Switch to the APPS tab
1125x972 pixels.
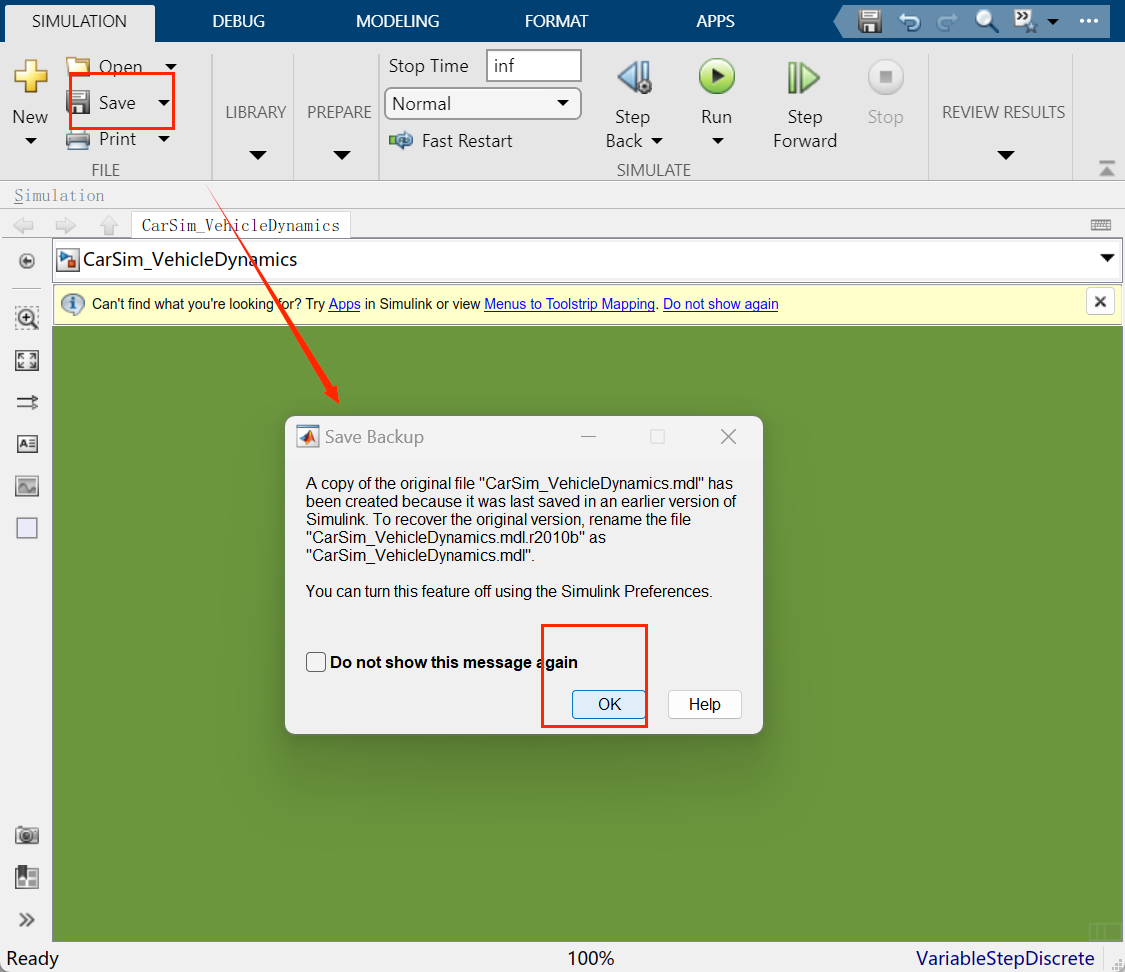pyautogui.click(x=715, y=22)
